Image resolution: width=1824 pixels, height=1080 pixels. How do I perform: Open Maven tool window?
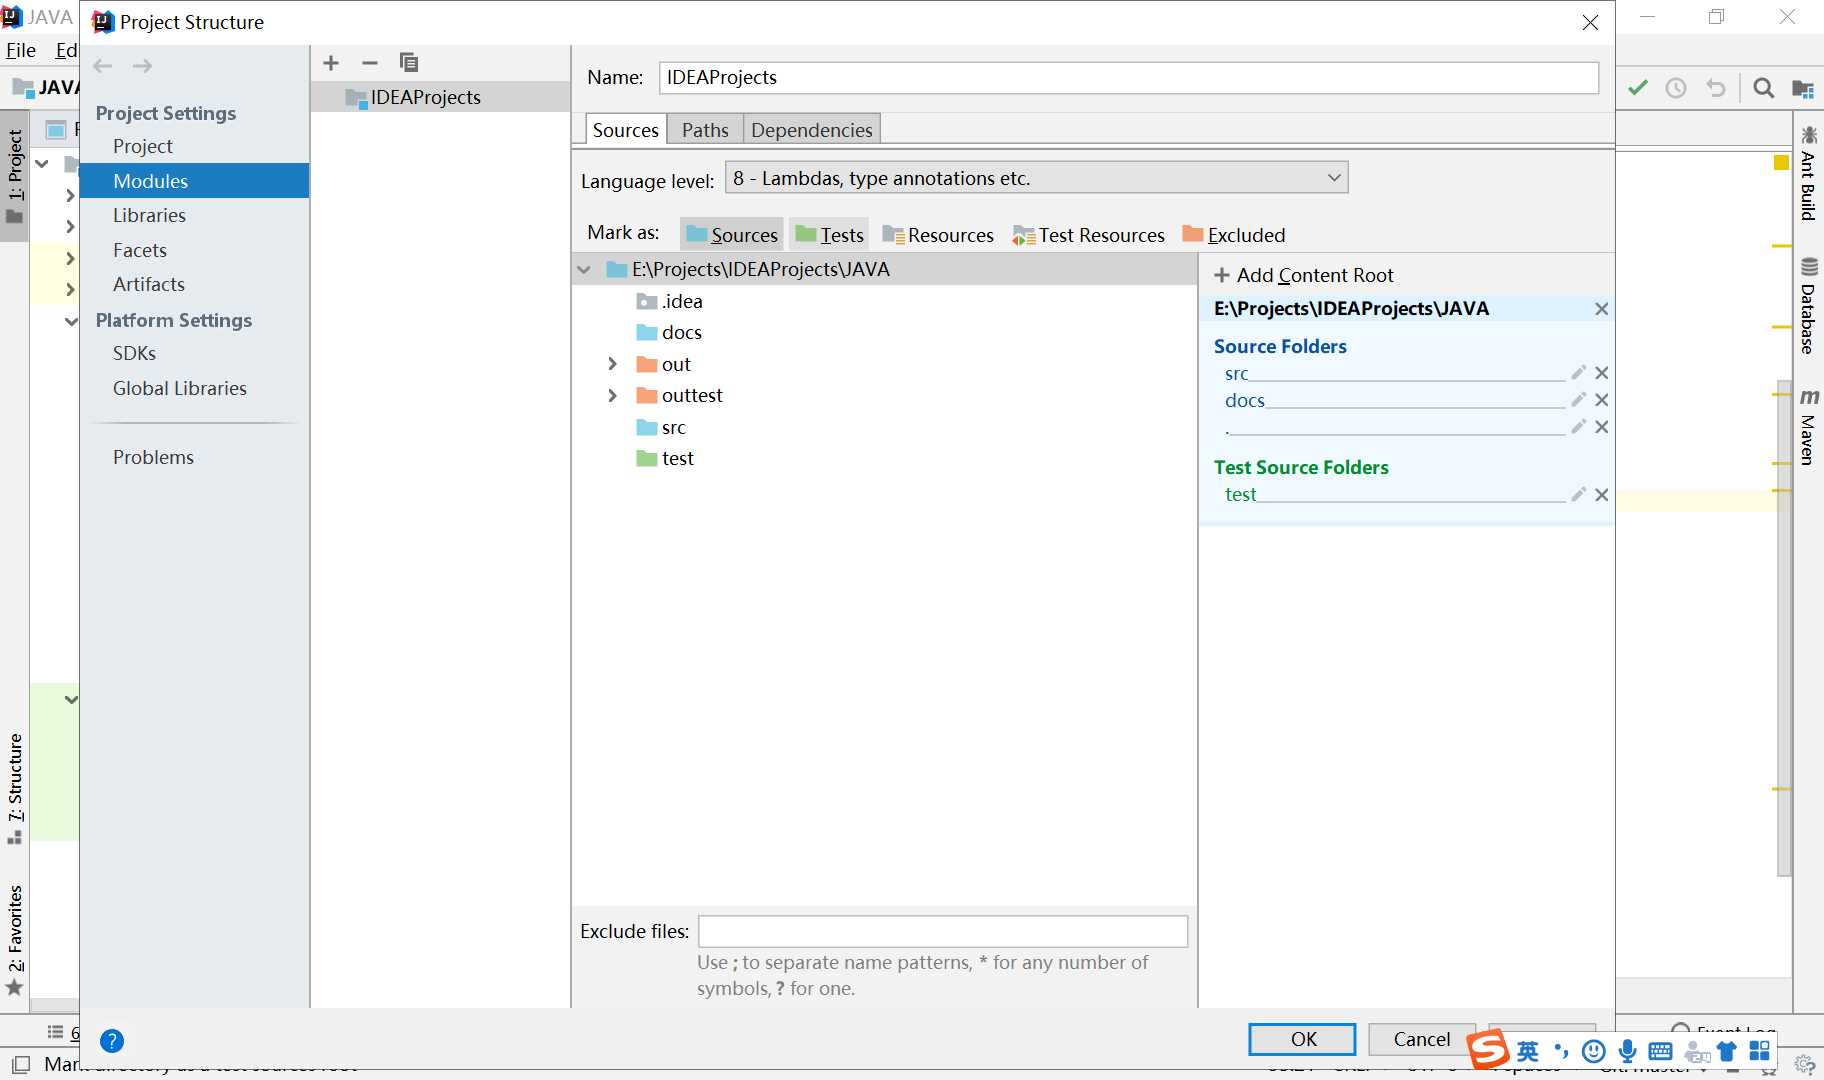[x=1808, y=427]
